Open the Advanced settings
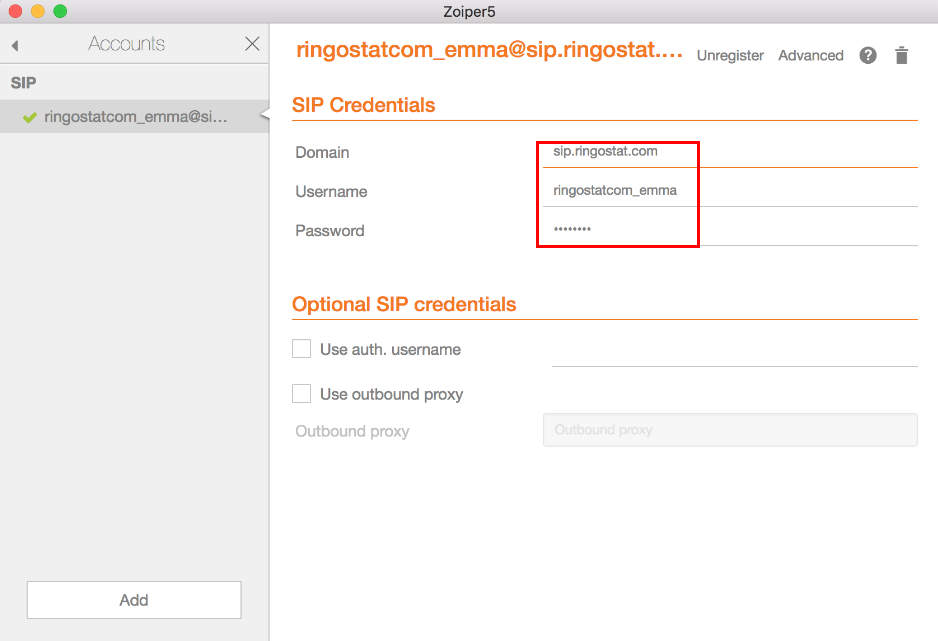This screenshot has height=641, width=938. click(811, 56)
